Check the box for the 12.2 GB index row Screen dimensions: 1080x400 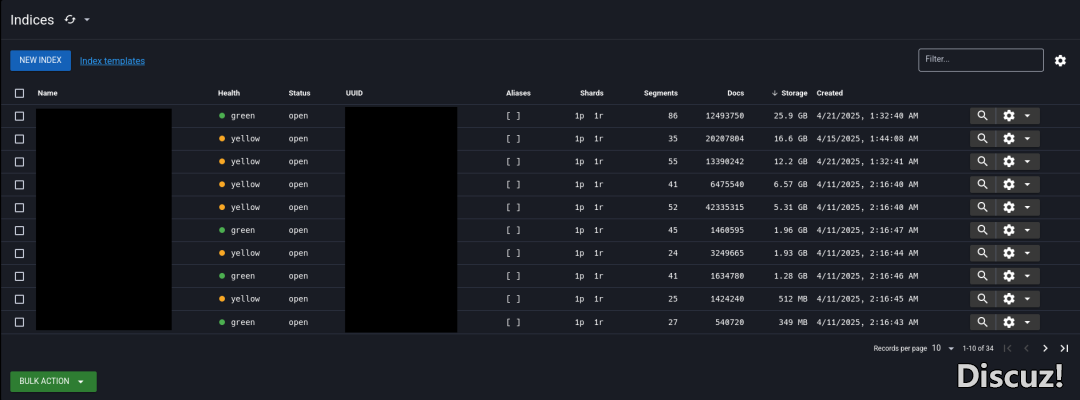[x=19, y=162]
